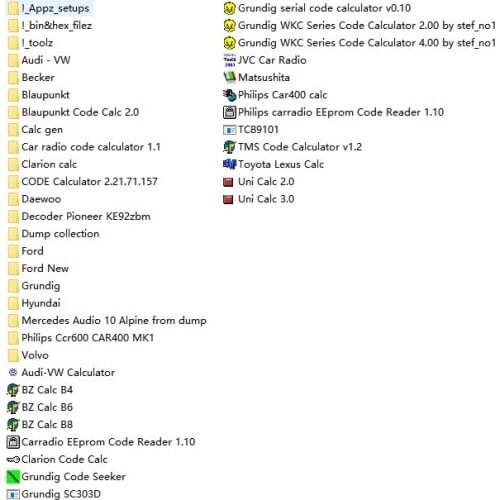The width and height of the screenshot is (500, 500).
Task: Select the Uni Calc 2.0 red icon
Action: click(228, 182)
